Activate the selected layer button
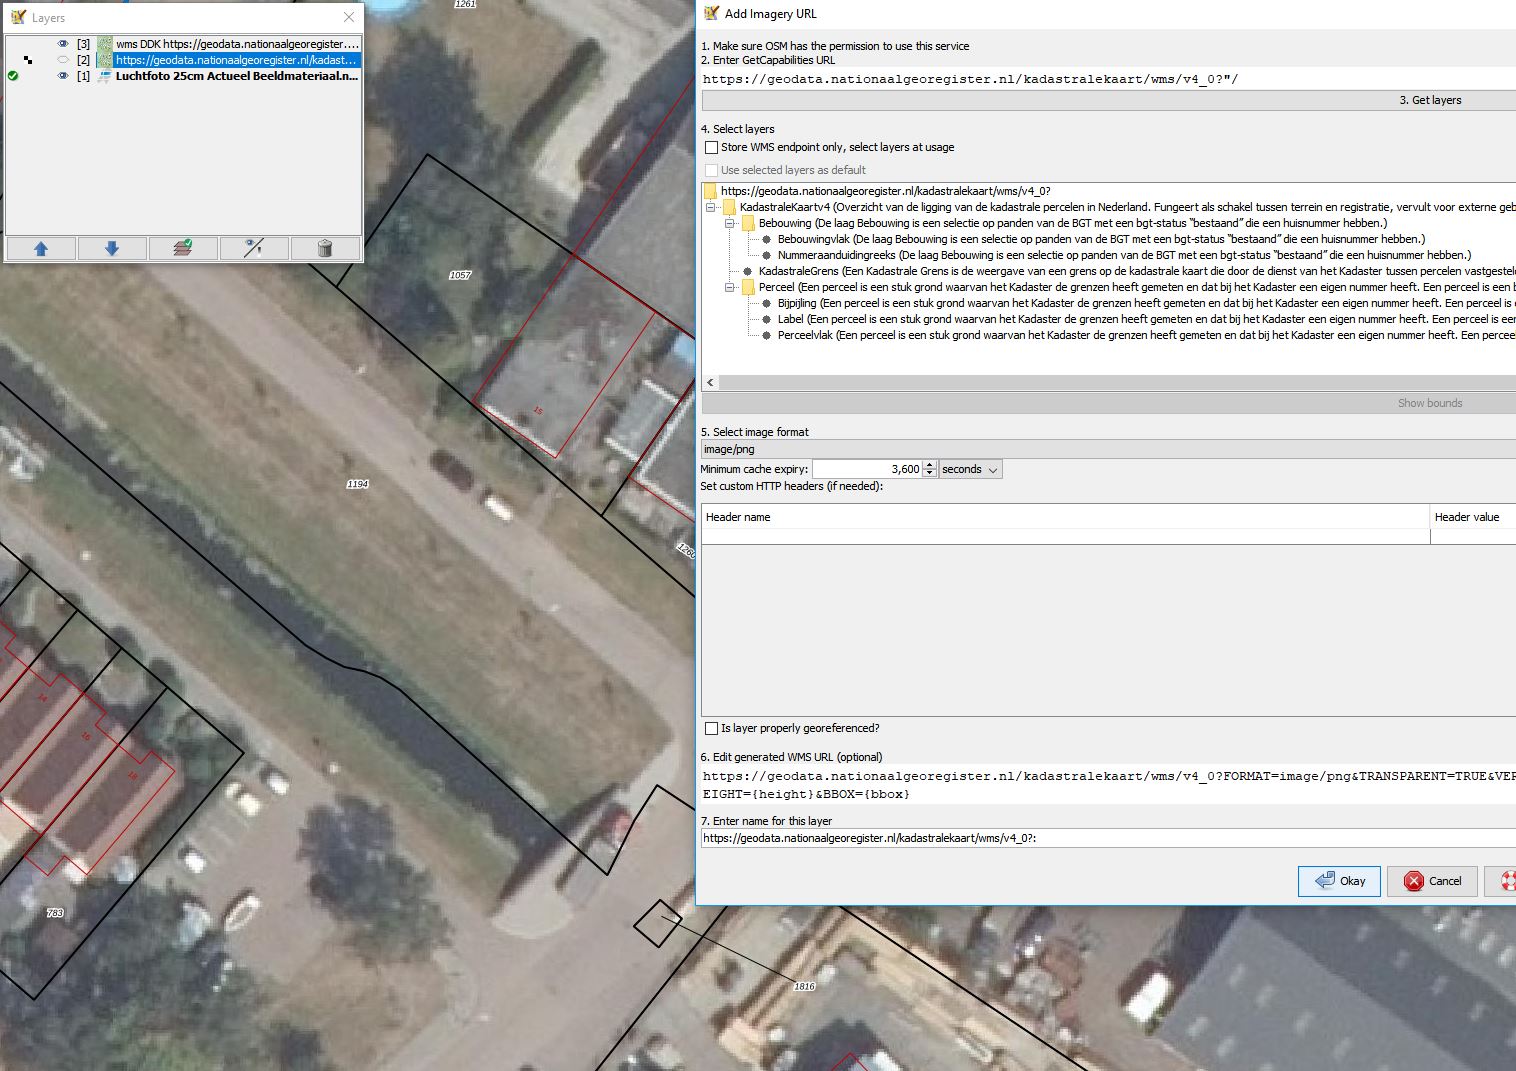 pos(183,248)
